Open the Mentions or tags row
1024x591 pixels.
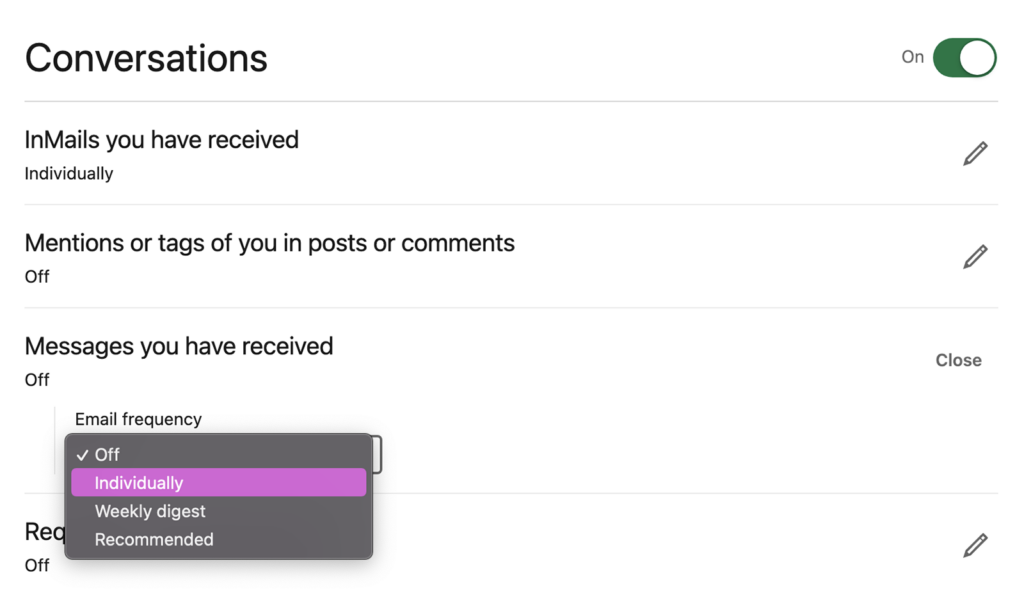coord(269,243)
